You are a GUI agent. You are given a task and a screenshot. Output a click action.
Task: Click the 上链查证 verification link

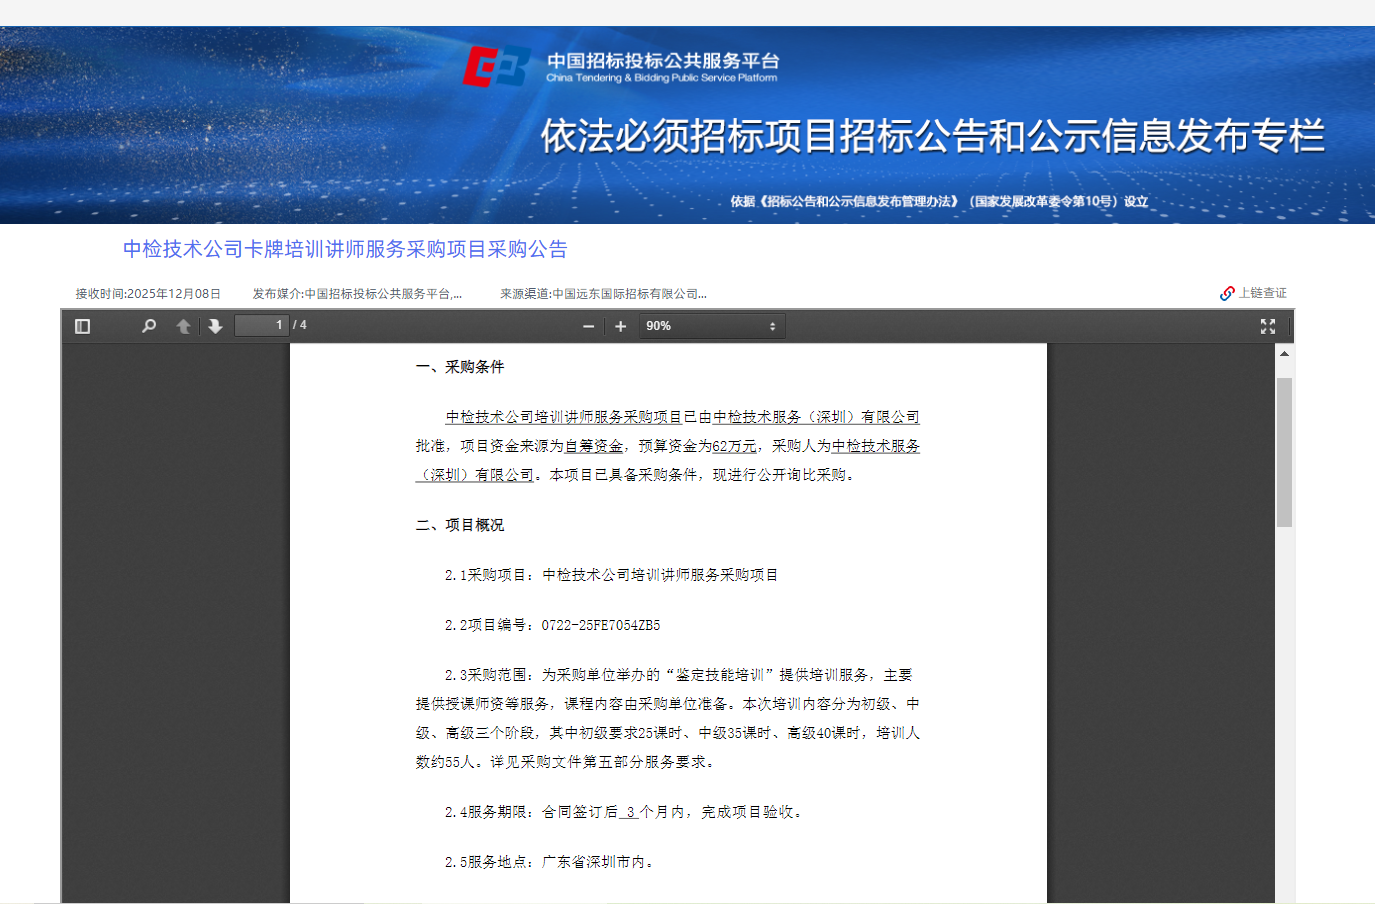point(1253,293)
